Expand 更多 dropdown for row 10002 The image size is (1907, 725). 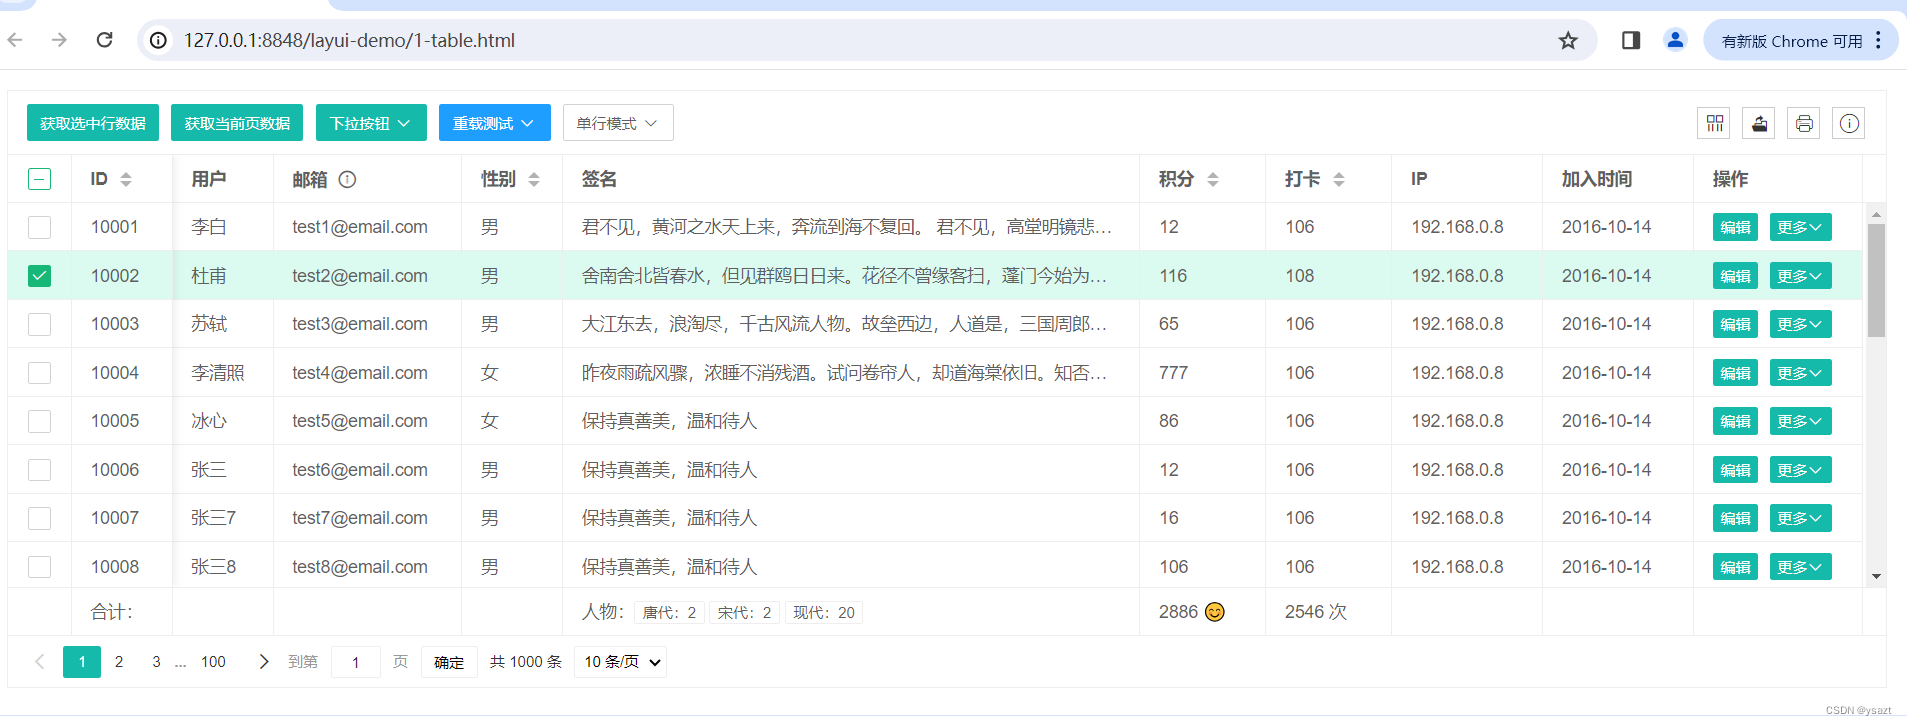pos(1800,276)
